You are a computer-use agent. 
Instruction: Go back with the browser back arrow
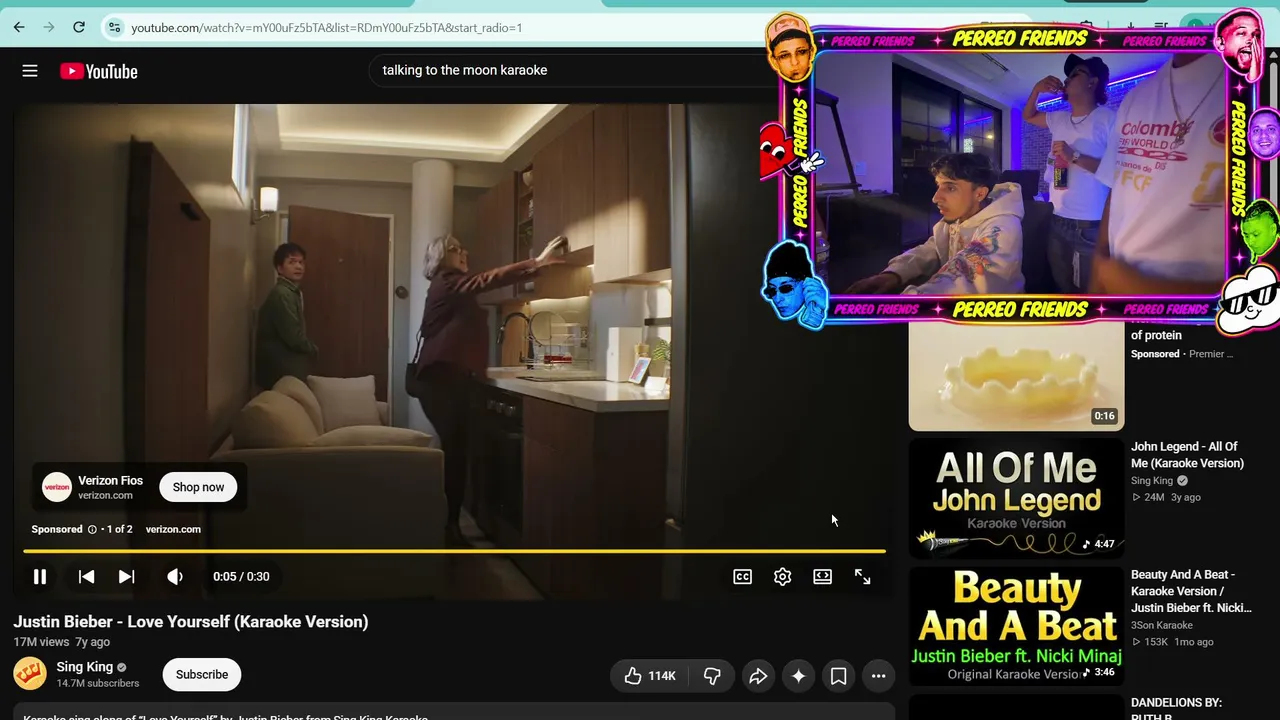pos(19,28)
